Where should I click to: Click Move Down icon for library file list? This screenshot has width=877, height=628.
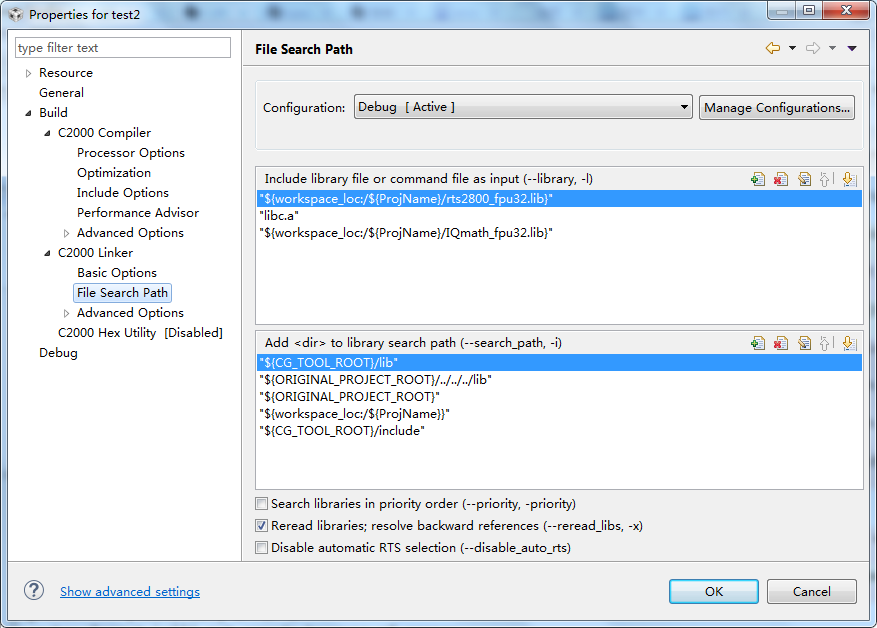(x=849, y=179)
